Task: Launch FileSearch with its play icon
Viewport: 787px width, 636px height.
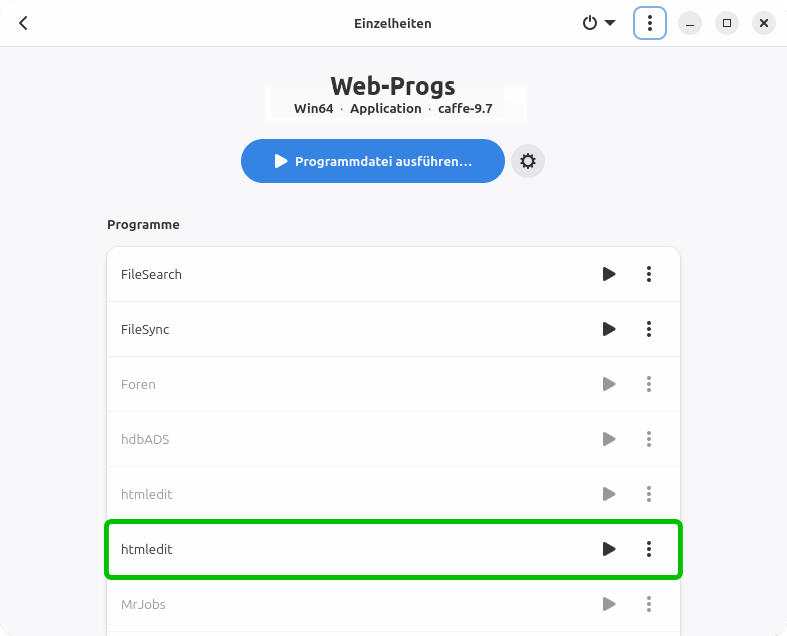Action: coord(609,274)
